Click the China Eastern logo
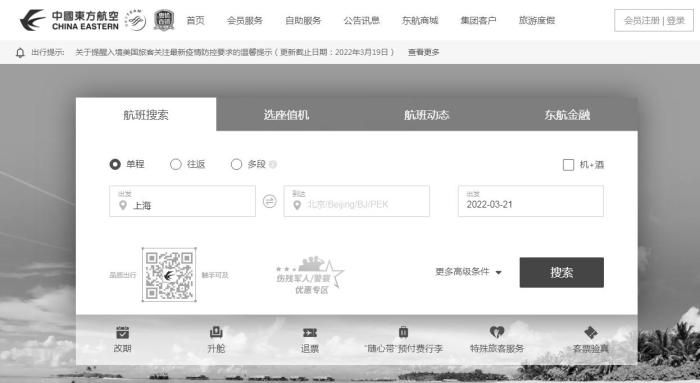 pos(70,20)
